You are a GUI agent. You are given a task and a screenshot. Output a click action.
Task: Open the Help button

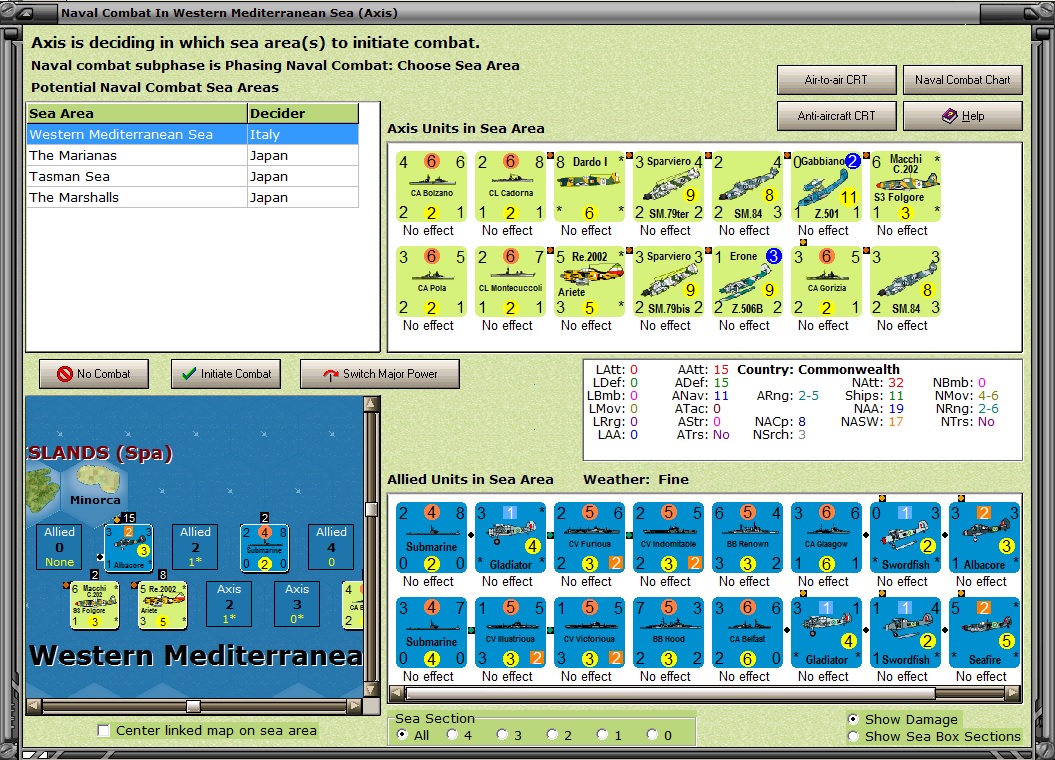pyautogui.click(x=963, y=116)
